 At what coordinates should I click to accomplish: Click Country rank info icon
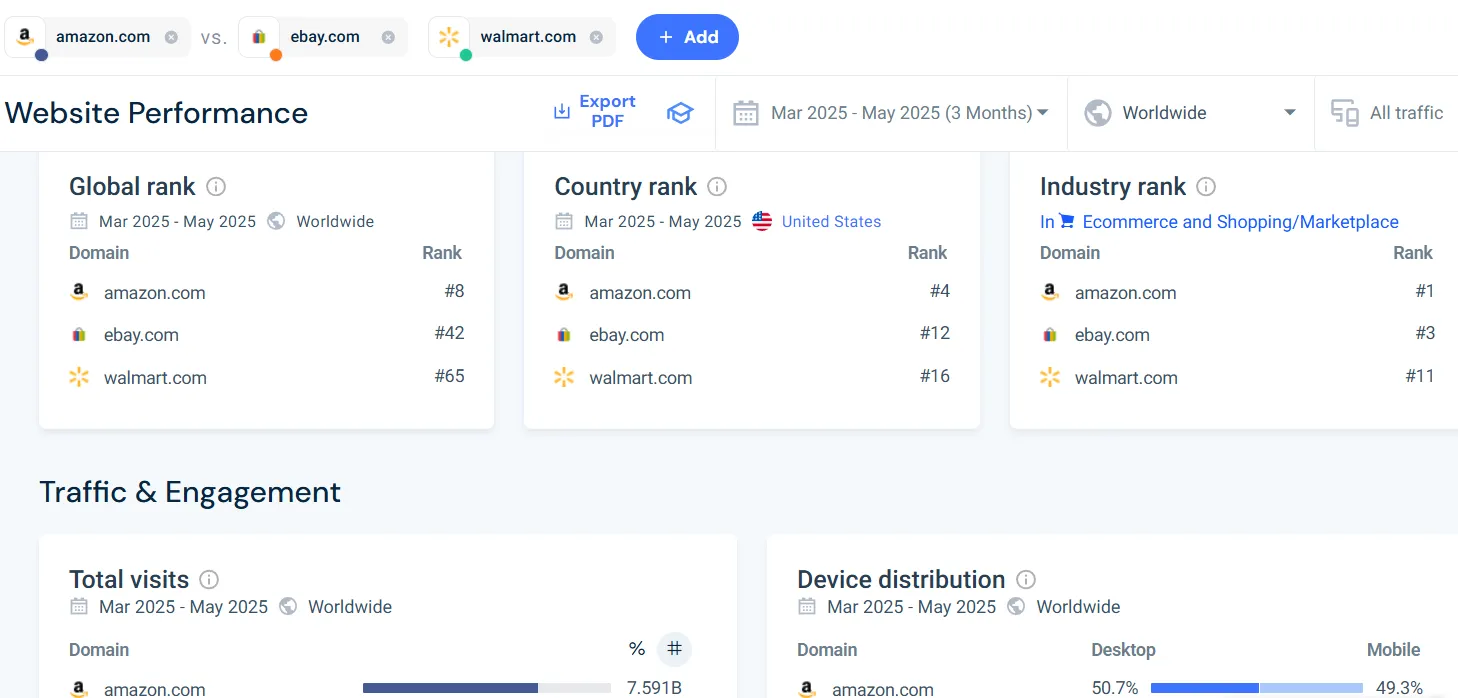click(x=717, y=187)
